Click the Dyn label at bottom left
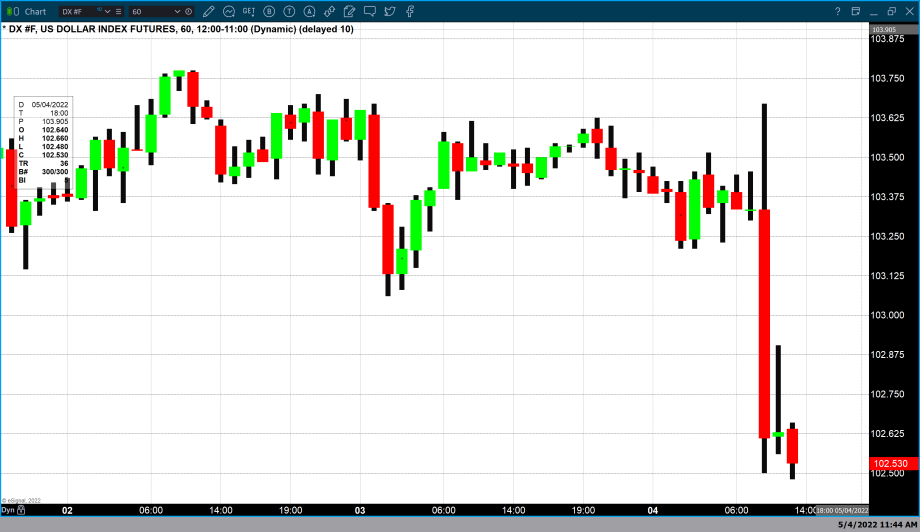Screen dimensions: 920x532 click(8, 510)
